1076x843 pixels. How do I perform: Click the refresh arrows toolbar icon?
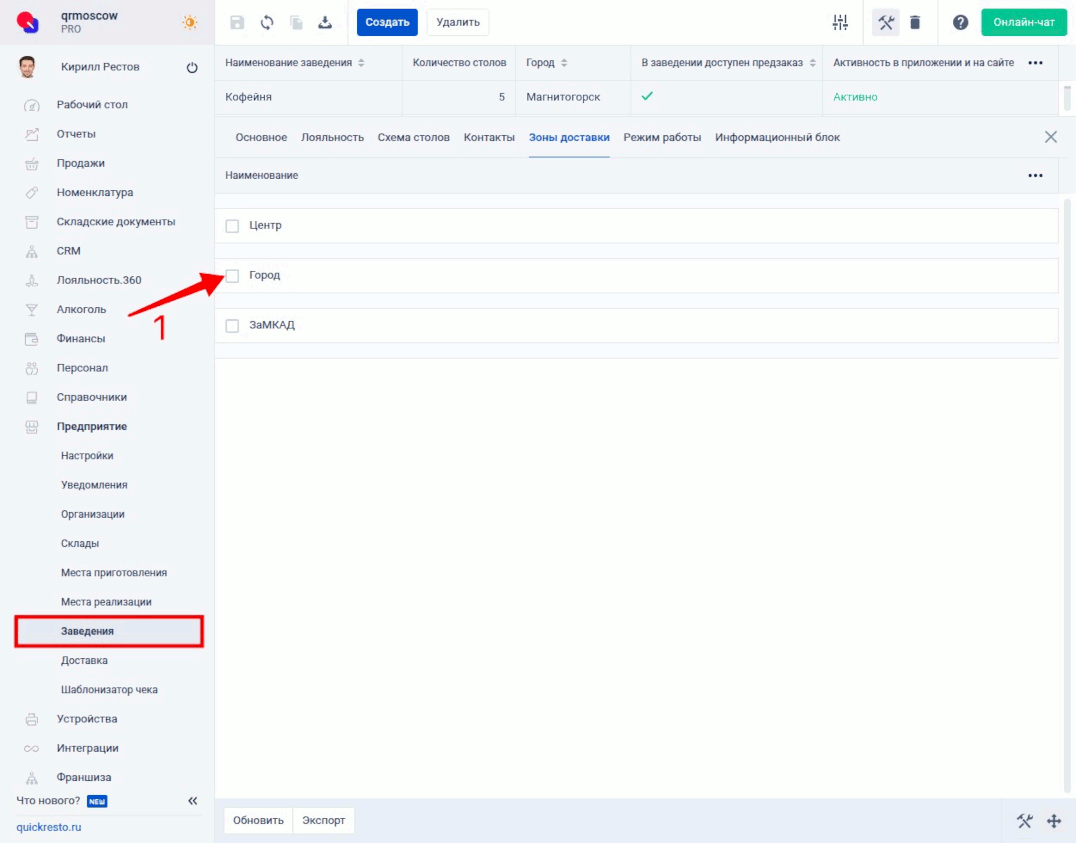click(x=267, y=22)
